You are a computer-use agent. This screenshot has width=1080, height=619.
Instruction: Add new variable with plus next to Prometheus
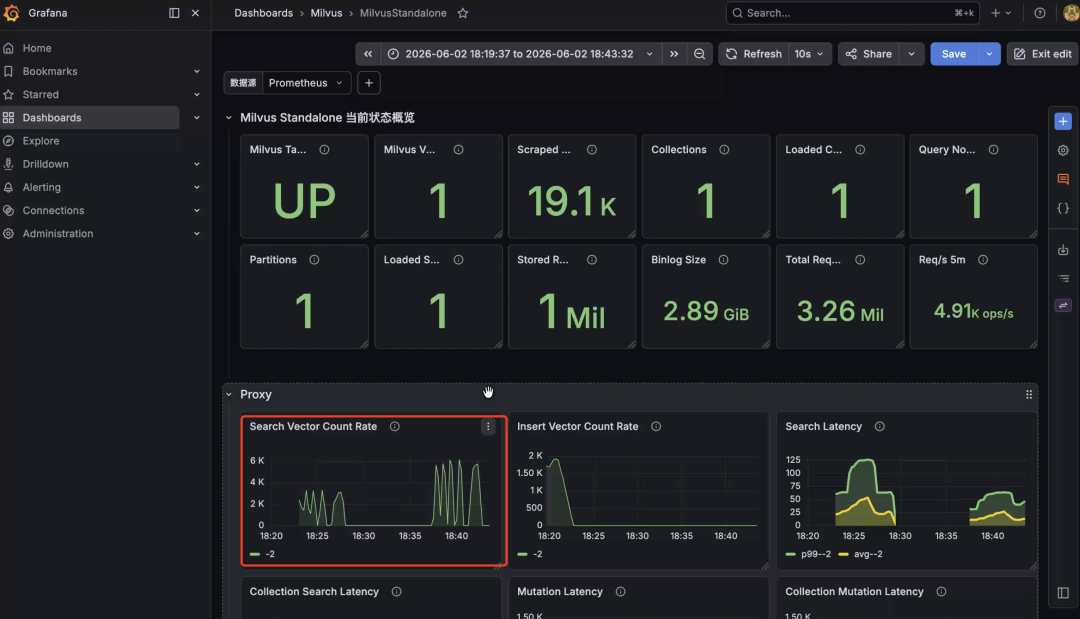coord(368,83)
